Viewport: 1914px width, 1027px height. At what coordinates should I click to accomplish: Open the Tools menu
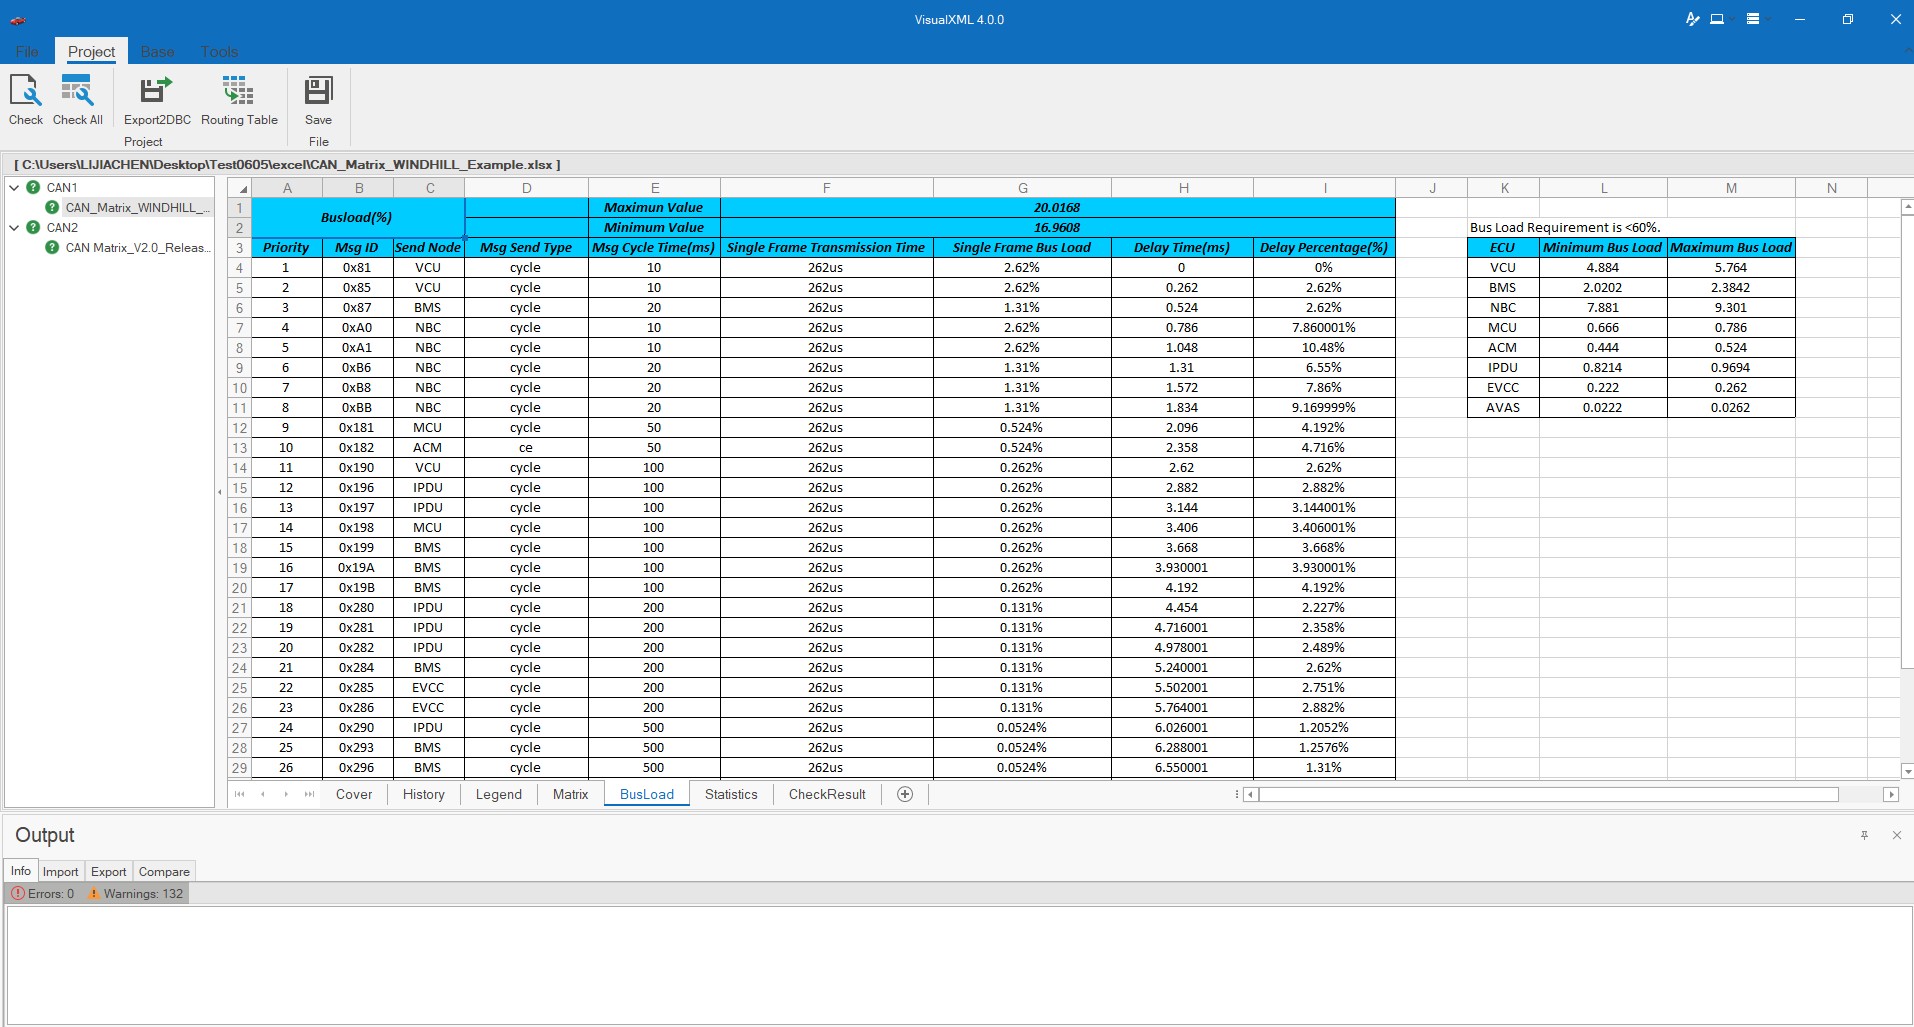click(219, 52)
